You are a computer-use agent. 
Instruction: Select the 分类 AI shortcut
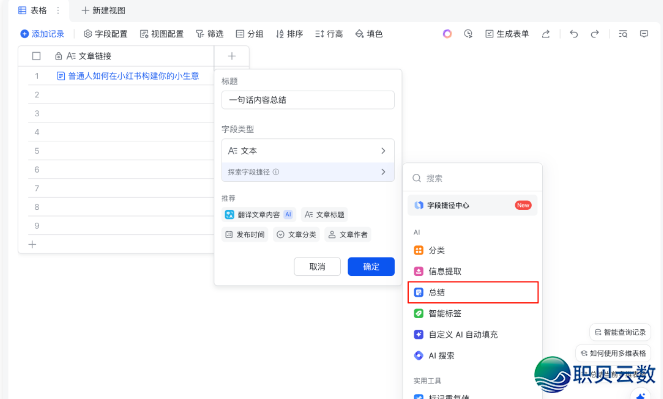point(472,250)
